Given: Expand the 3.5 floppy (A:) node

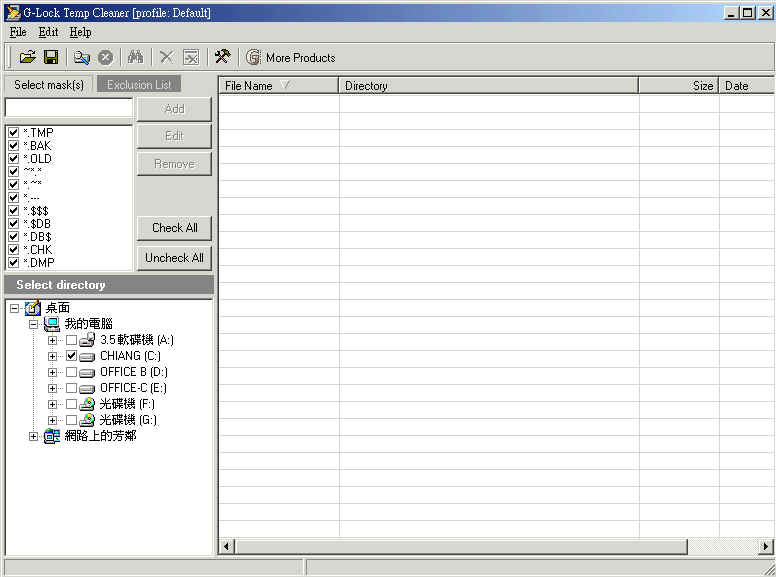Looking at the screenshot, I should point(52,340).
